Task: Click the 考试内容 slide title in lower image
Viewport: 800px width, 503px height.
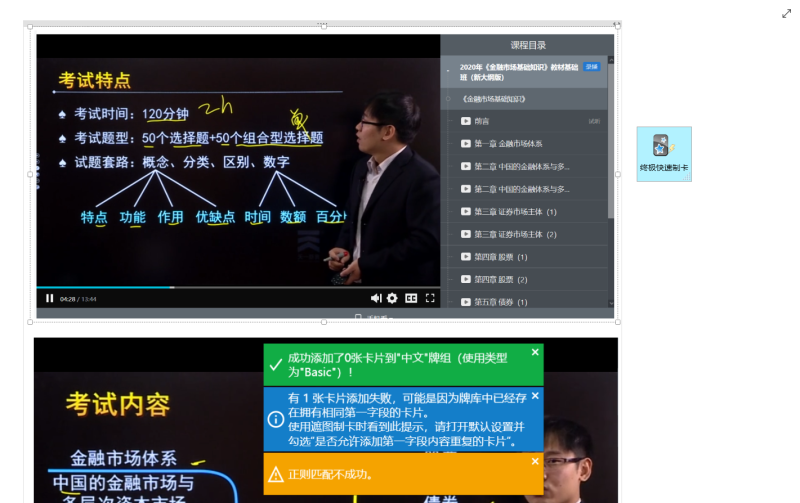Action: (118, 405)
